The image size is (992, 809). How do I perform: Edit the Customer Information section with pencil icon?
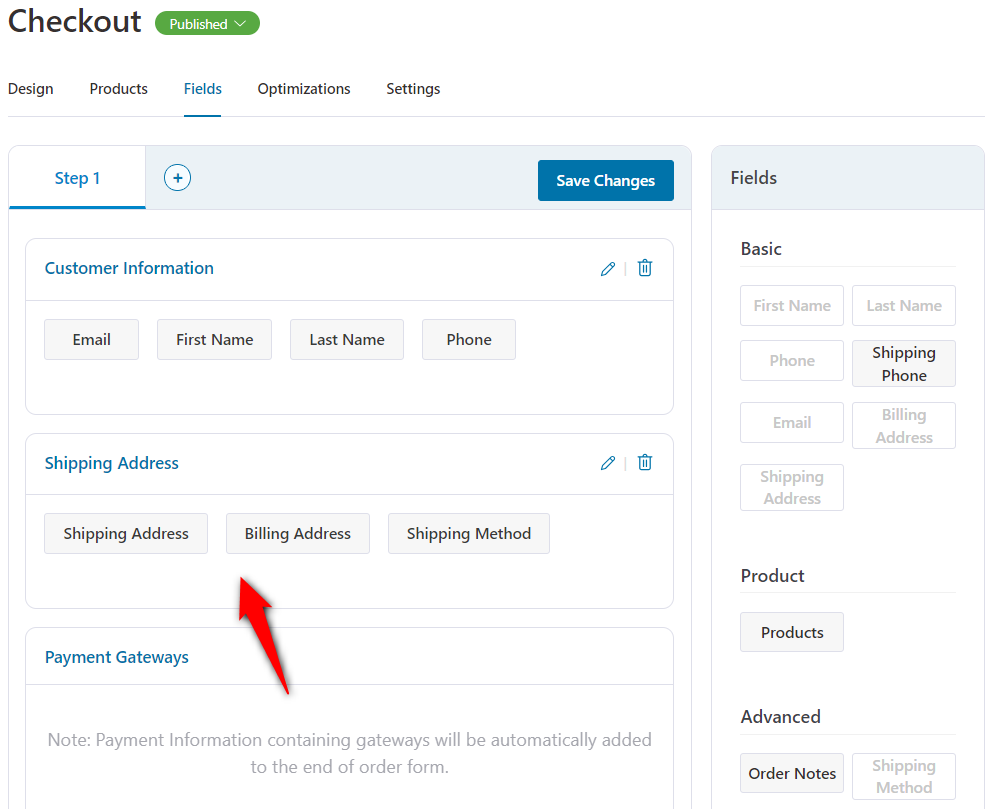pos(607,269)
